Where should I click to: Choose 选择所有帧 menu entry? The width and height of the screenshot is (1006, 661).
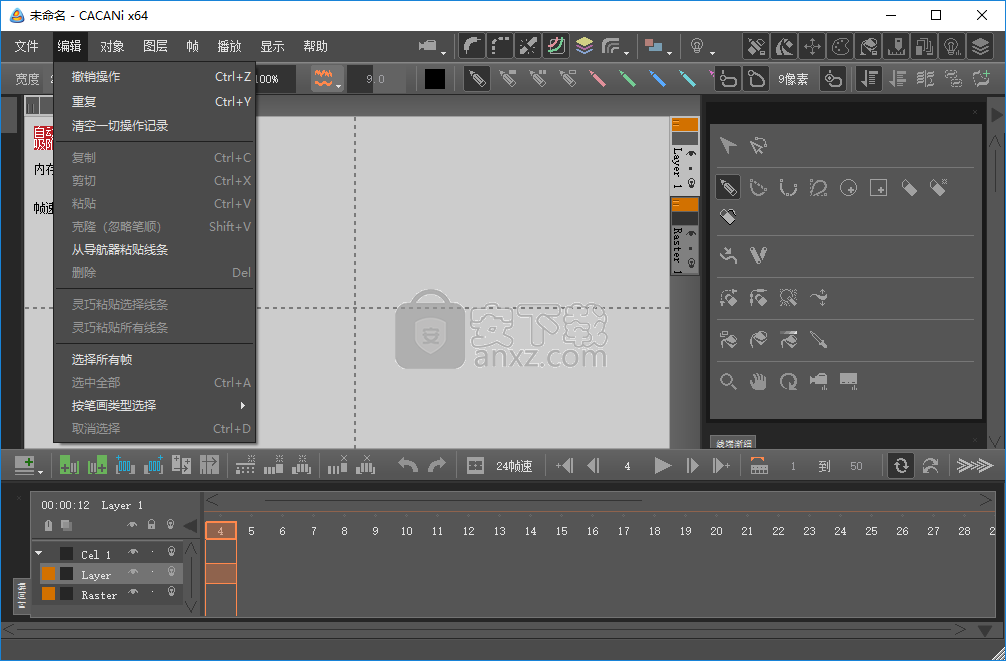click(155, 360)
